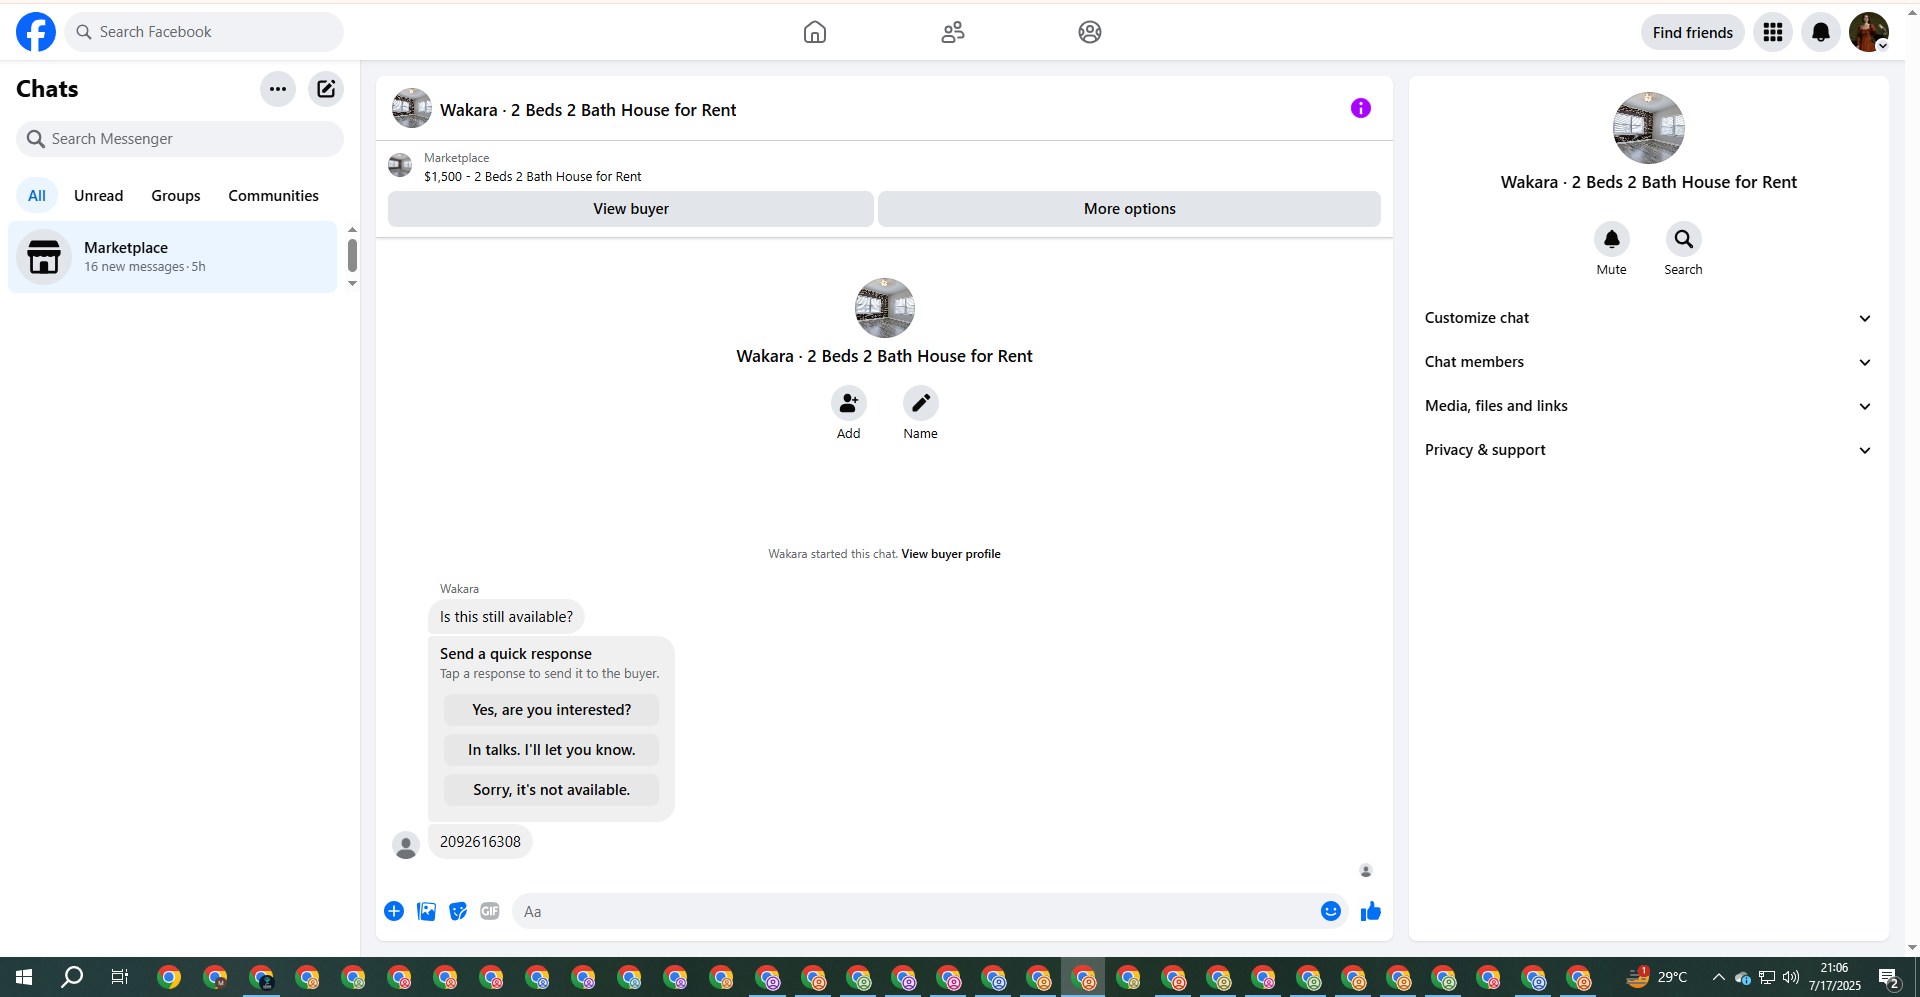
Task: Open the Windows Start menu
Action: point(24,977)
